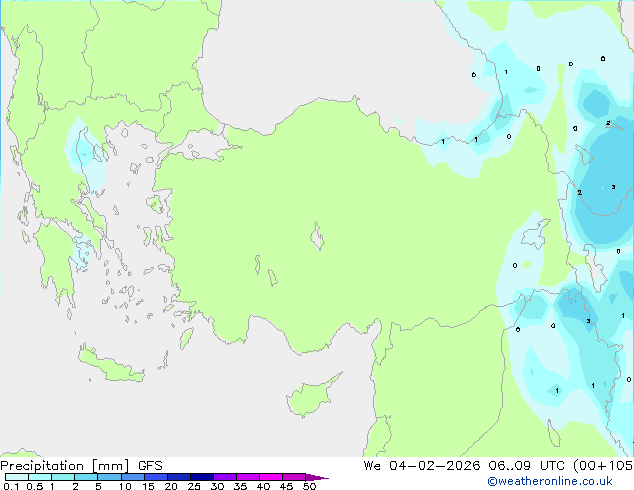Click the '30' legend scale label

[x=217, y=486]
